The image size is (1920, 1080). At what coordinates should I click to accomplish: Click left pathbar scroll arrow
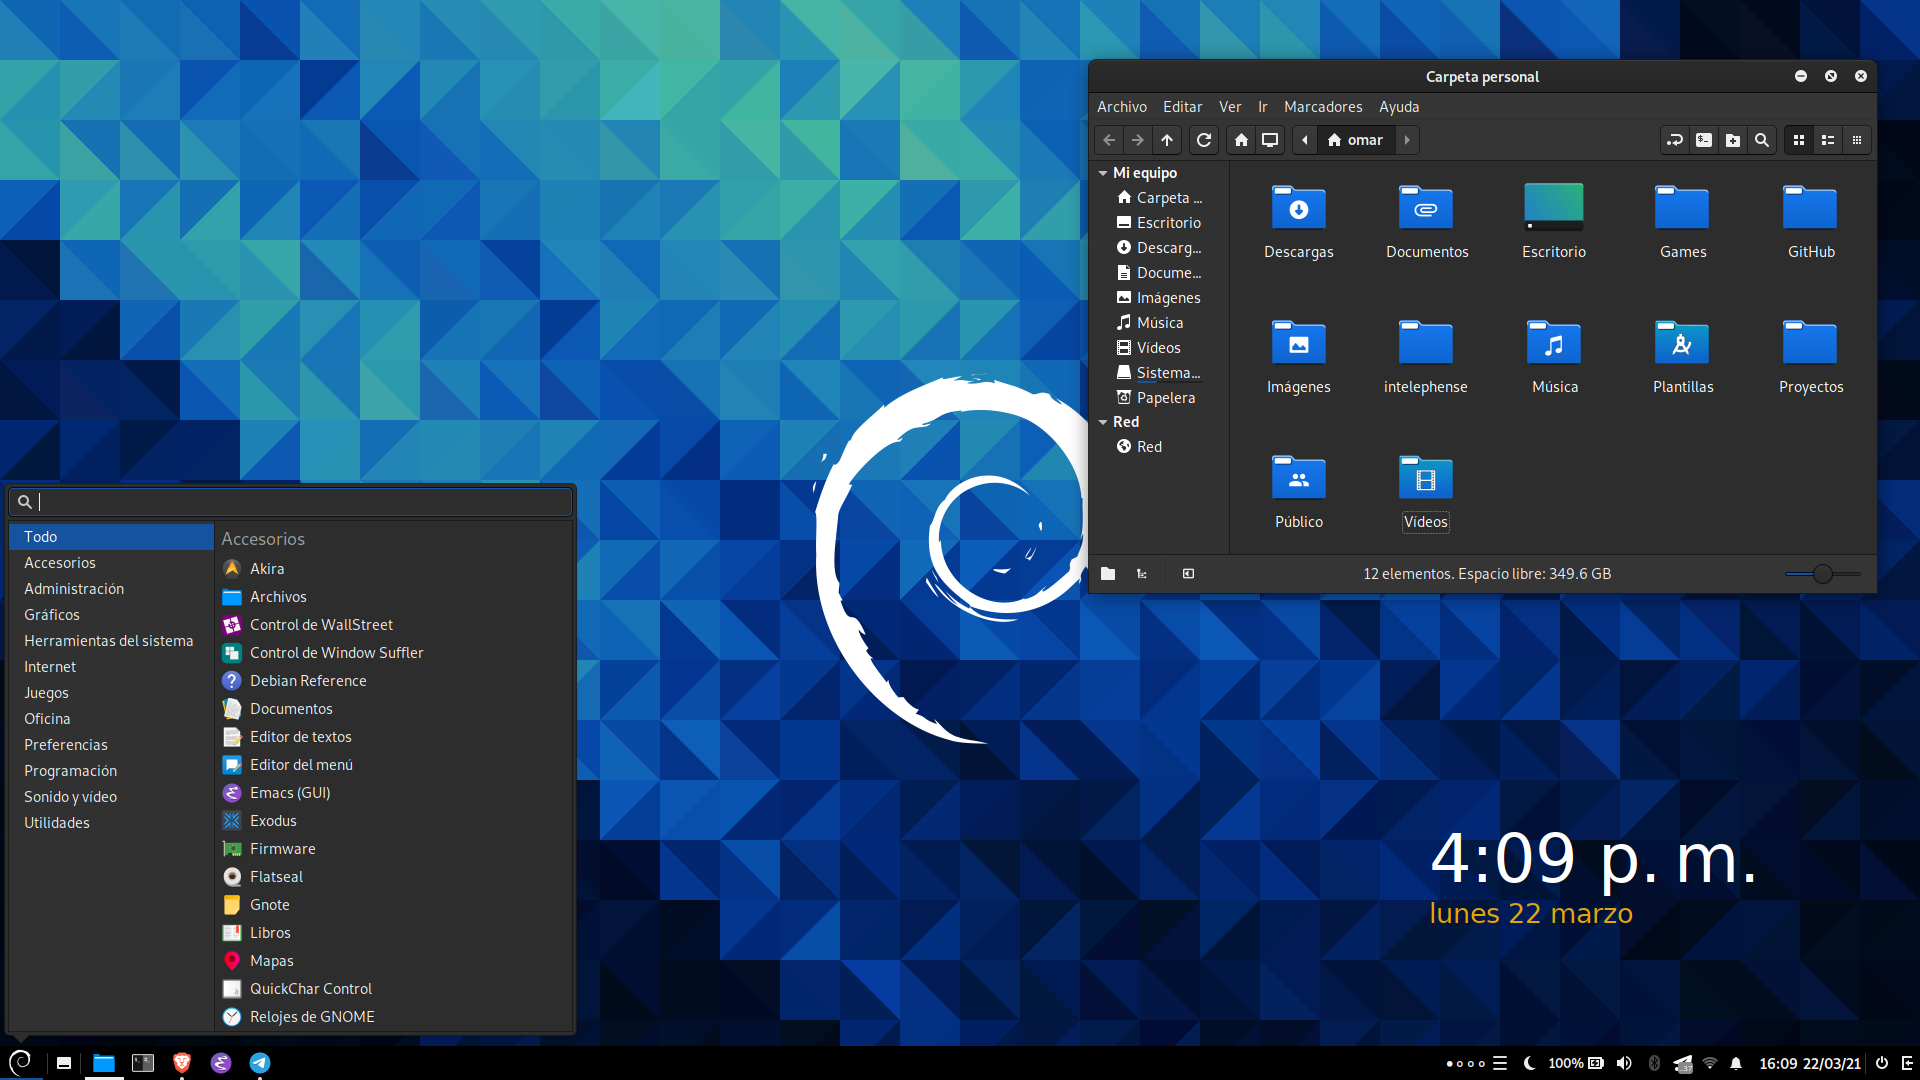pyautogui.click(x=1305, y=140)
